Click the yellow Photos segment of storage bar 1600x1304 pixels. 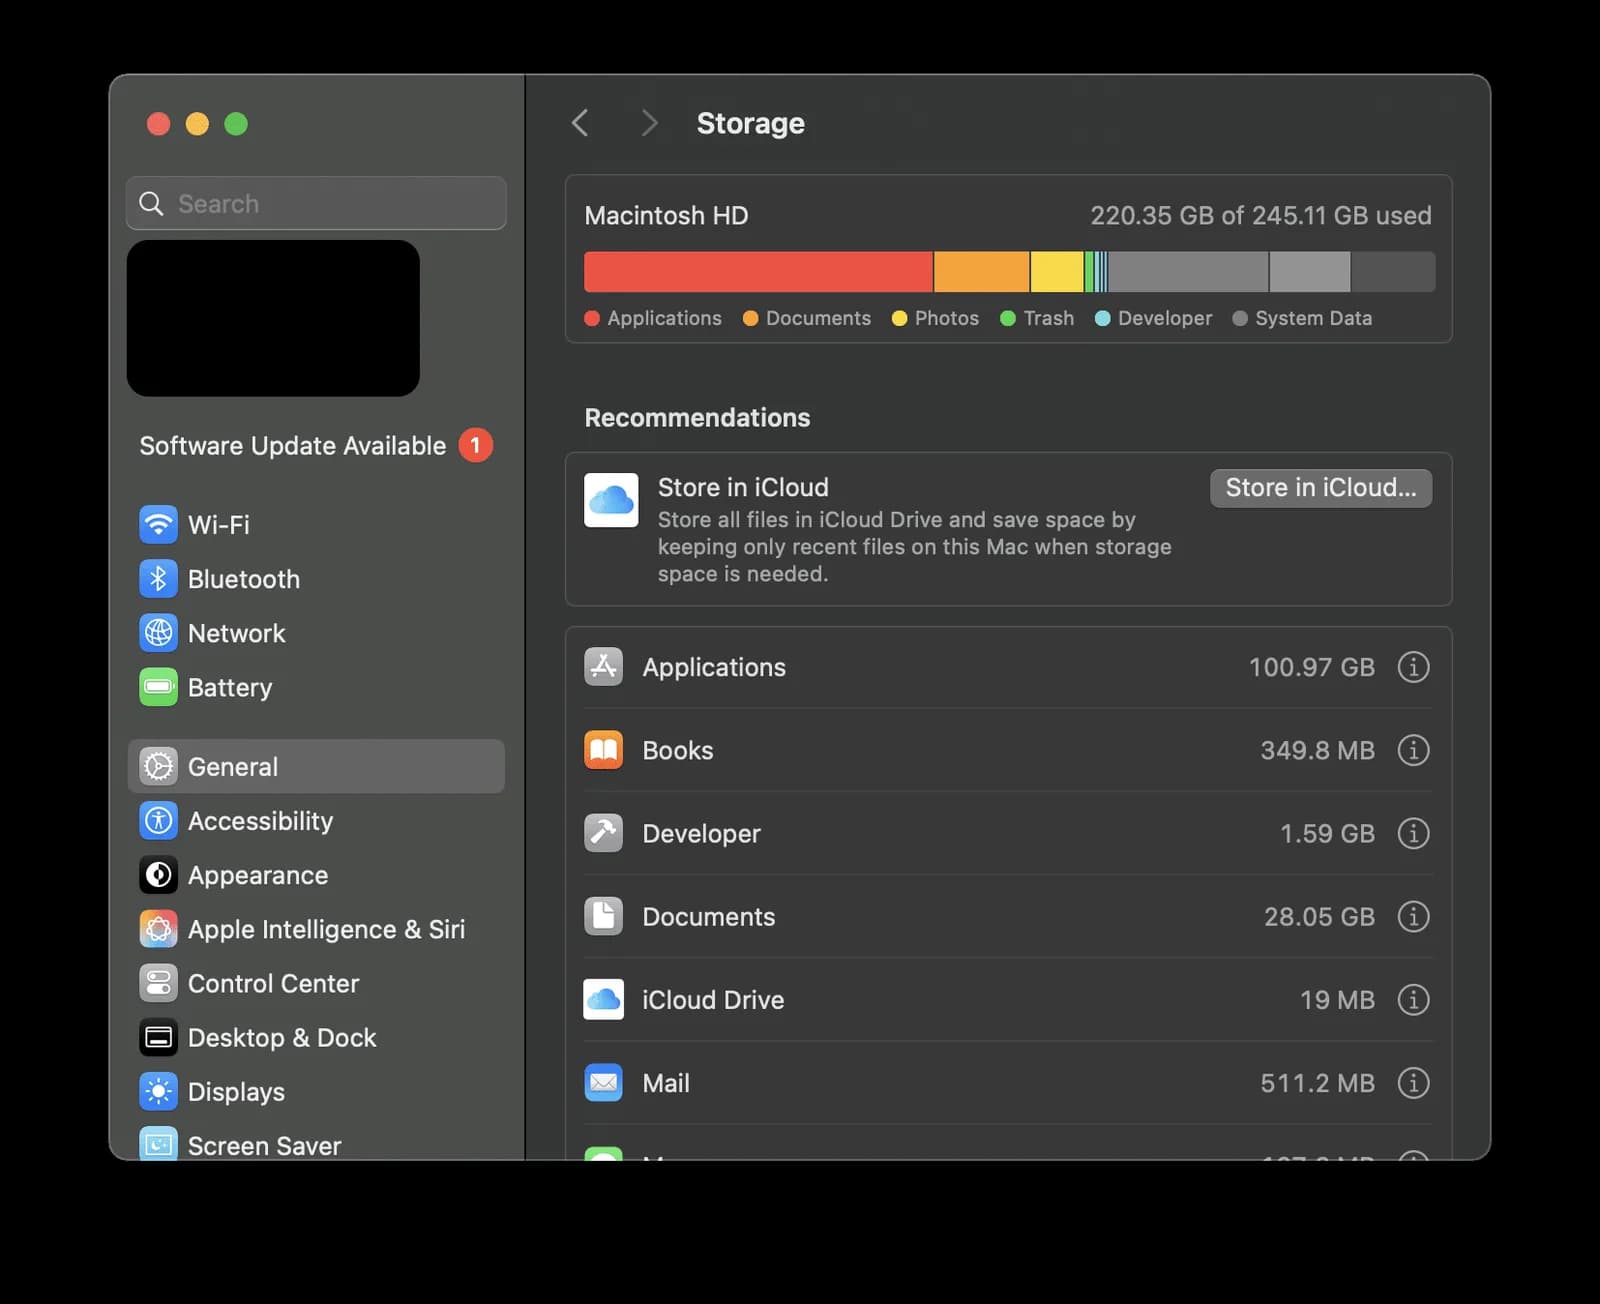[1057, 272]
